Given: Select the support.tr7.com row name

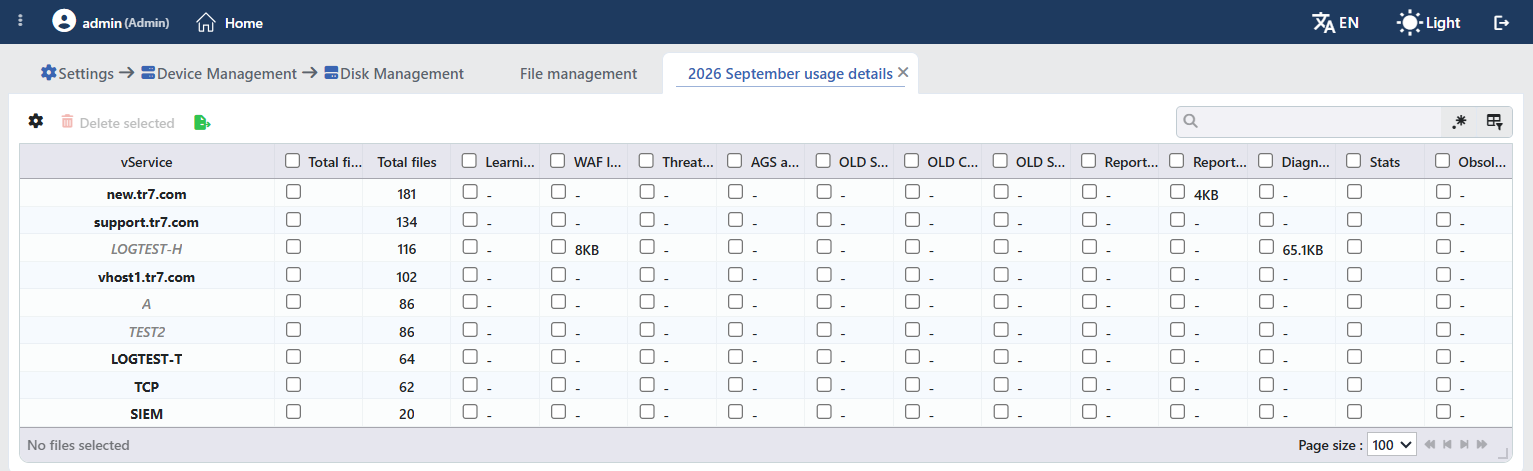Looking at the screenshot, I should (147, 222).
